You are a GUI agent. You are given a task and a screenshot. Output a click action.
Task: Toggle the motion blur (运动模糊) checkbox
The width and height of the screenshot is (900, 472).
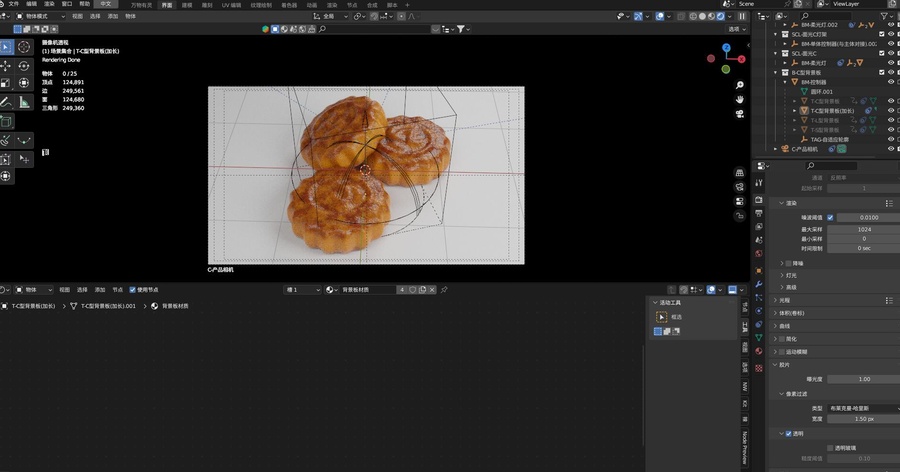pos(782,352)
